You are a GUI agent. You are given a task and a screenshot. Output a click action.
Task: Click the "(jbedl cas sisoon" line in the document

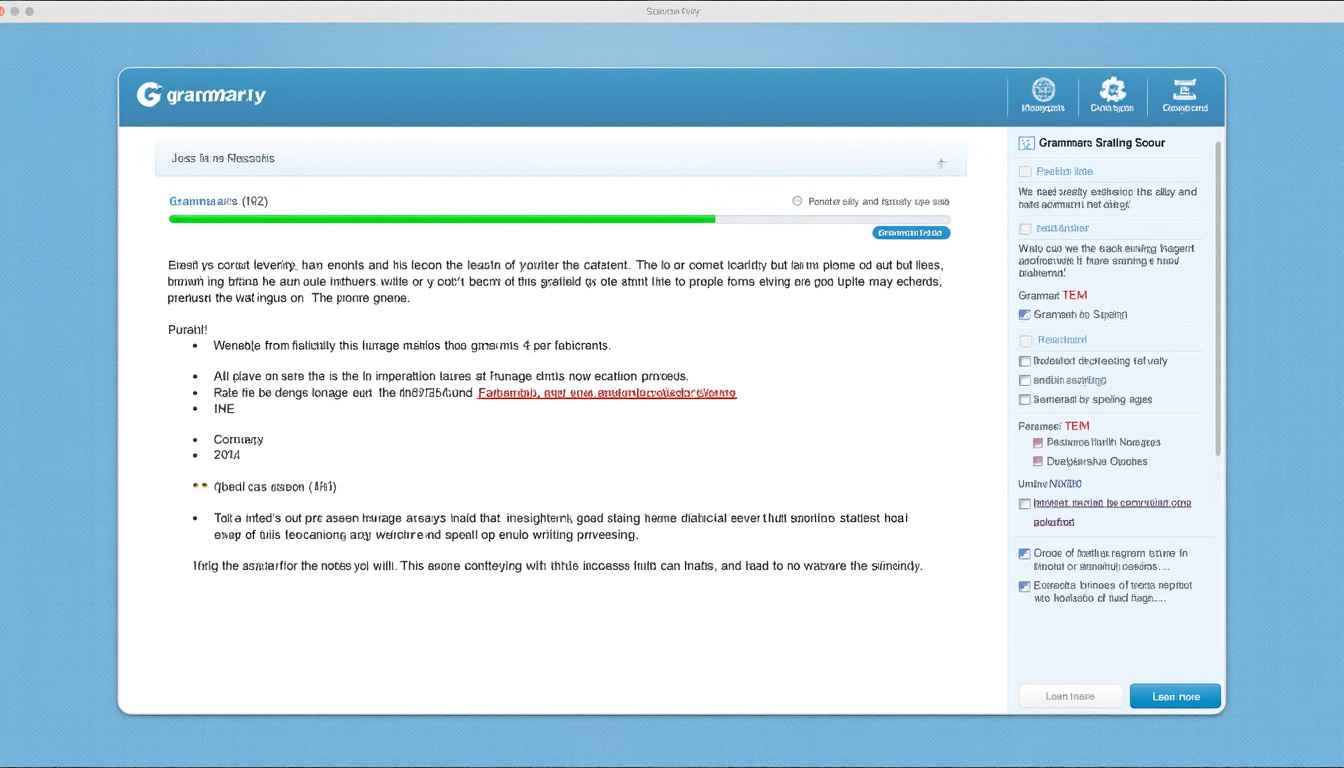point(275,487)
